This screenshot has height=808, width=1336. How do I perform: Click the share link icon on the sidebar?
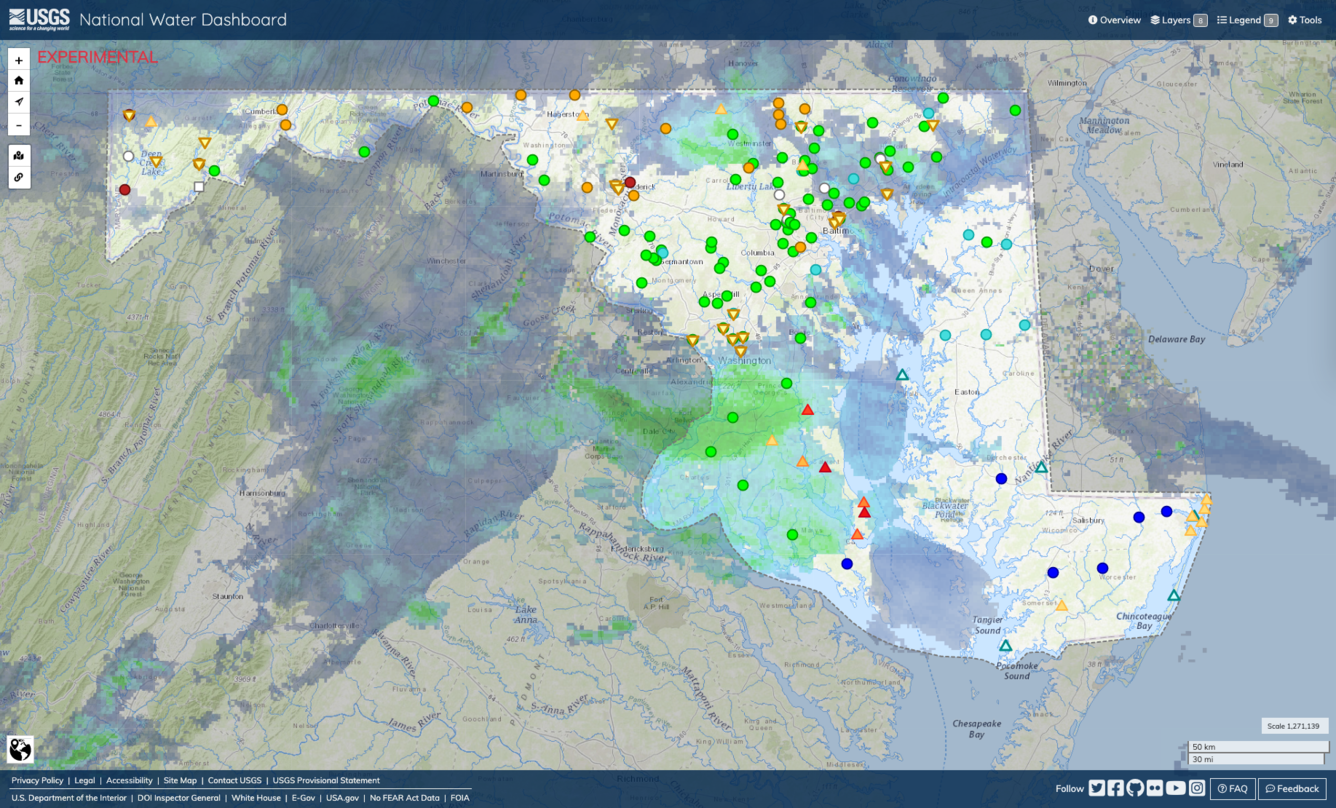pyautogui.click(x=18, y=176)
